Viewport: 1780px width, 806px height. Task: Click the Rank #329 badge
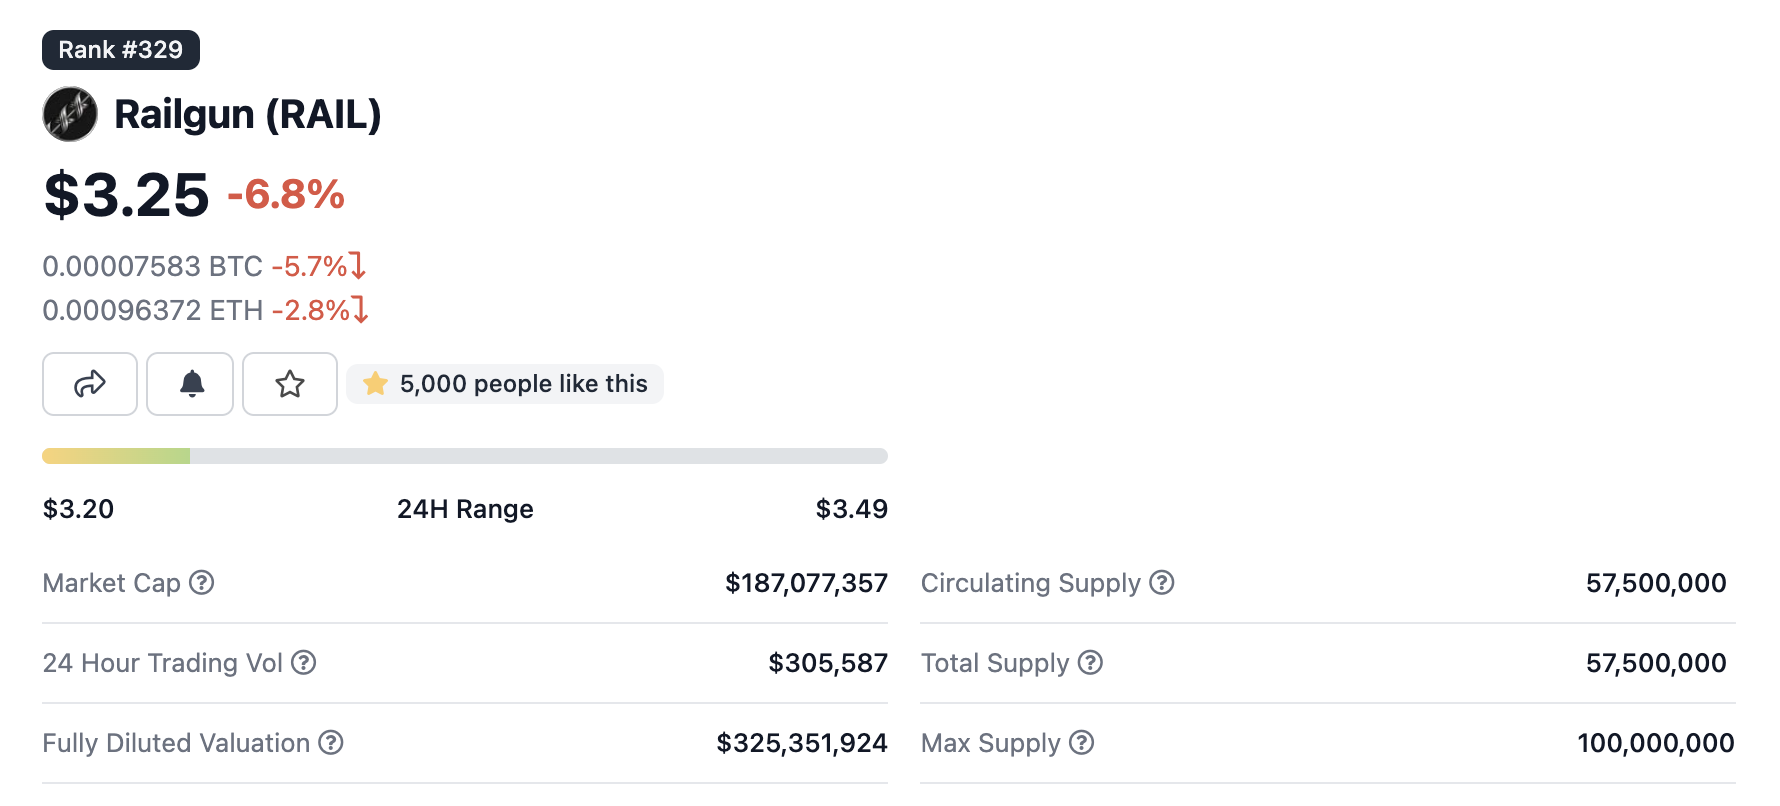121,50
